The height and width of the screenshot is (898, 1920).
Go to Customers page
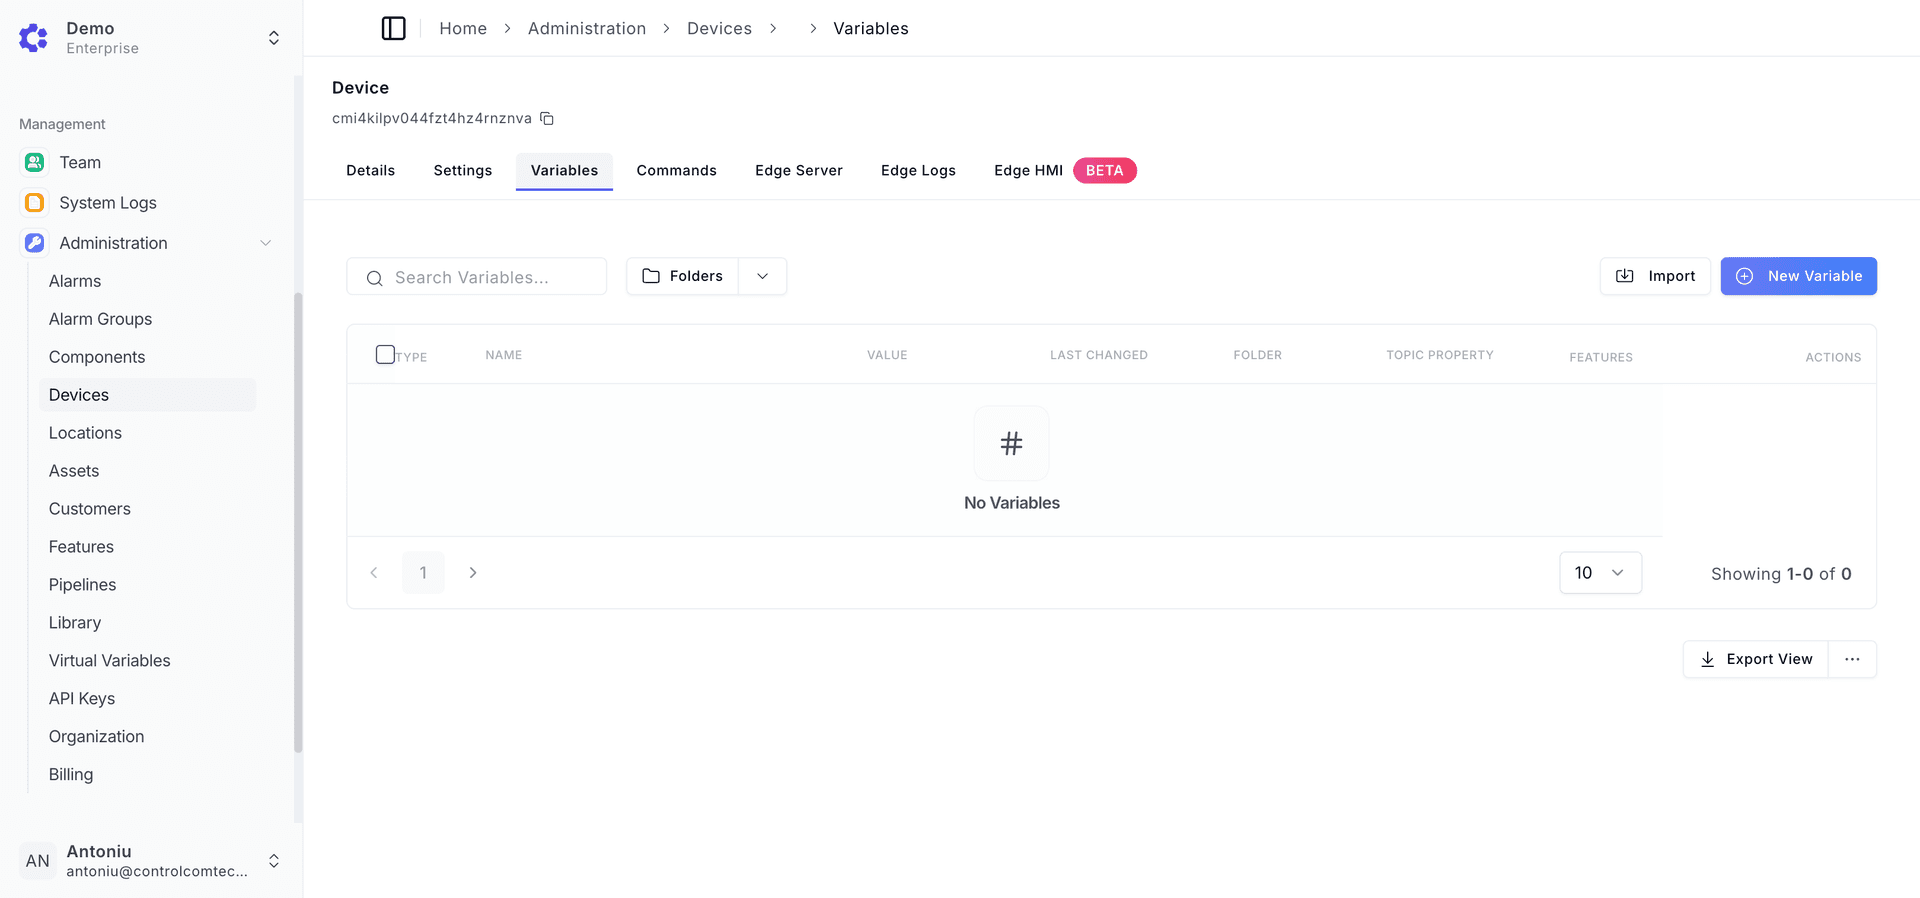click(90, 509)
